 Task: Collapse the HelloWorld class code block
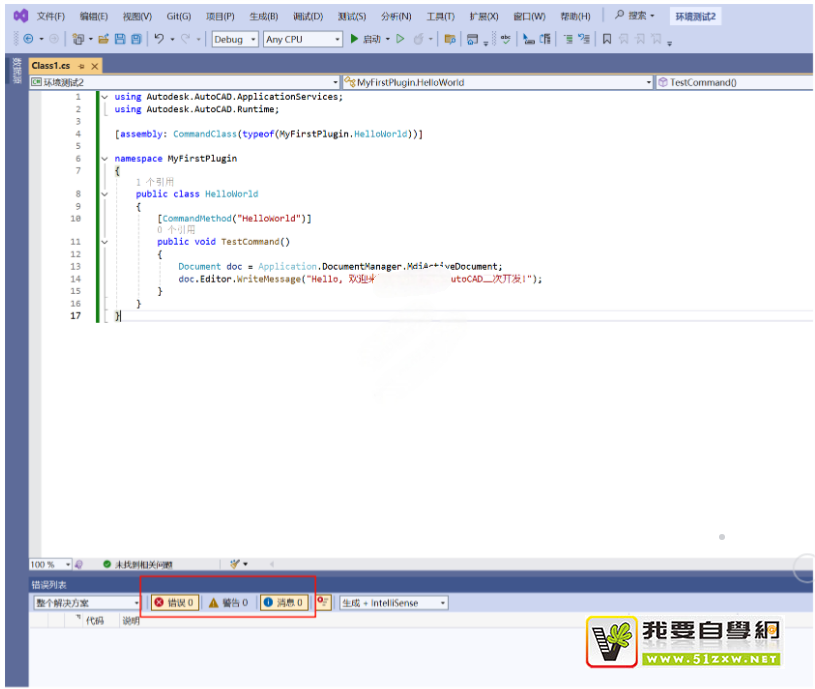tap(104, 194)
